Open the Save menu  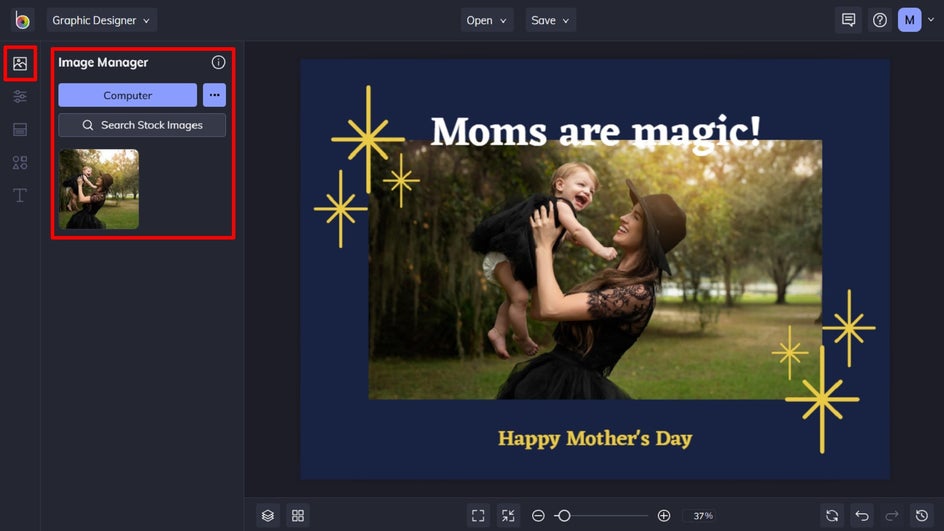coord(550,20)
